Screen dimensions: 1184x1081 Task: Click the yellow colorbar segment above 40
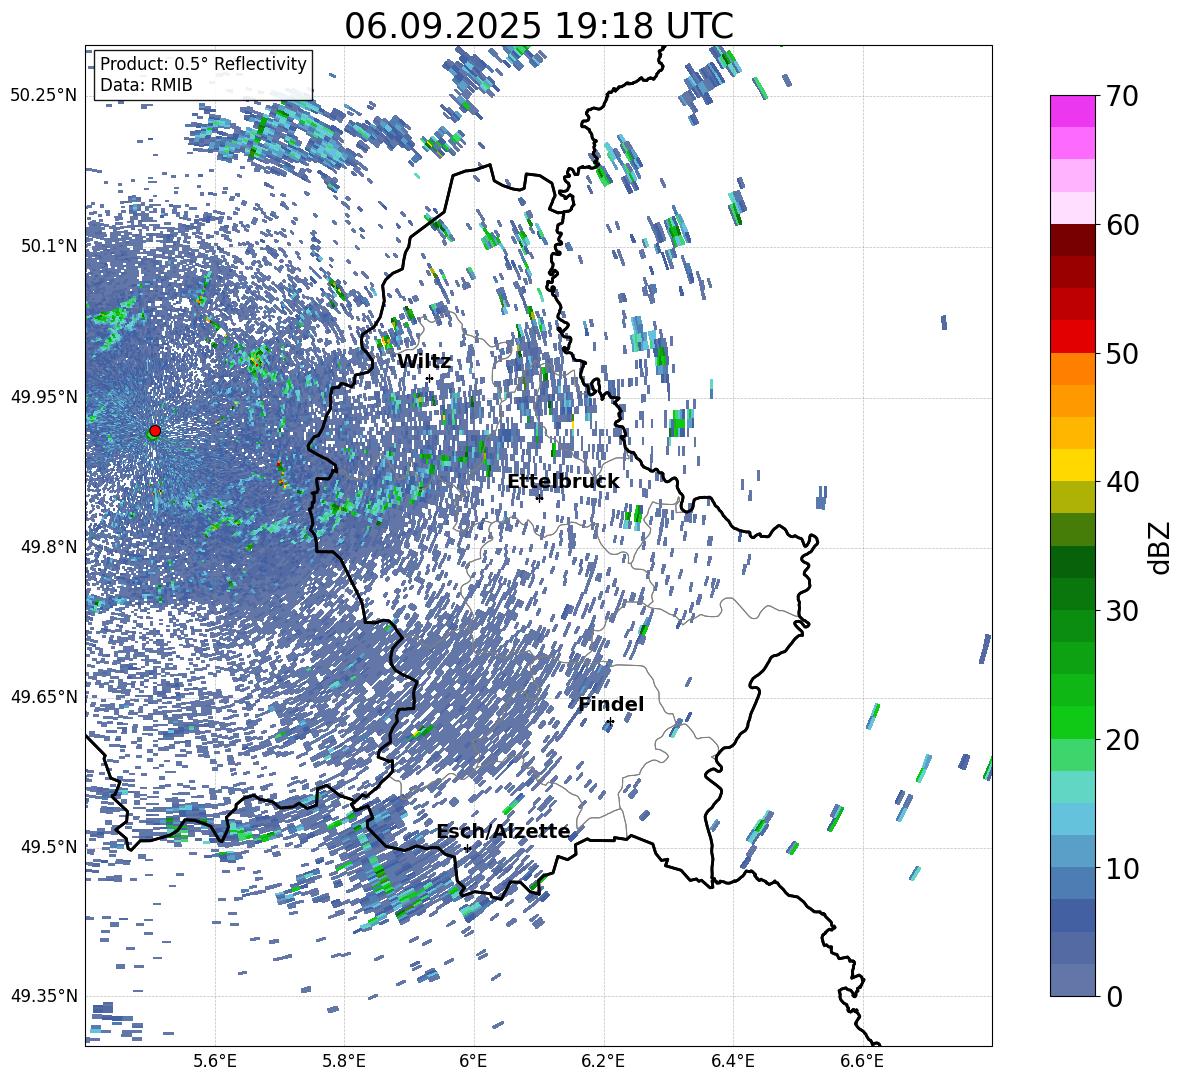tap(1072, 465)
